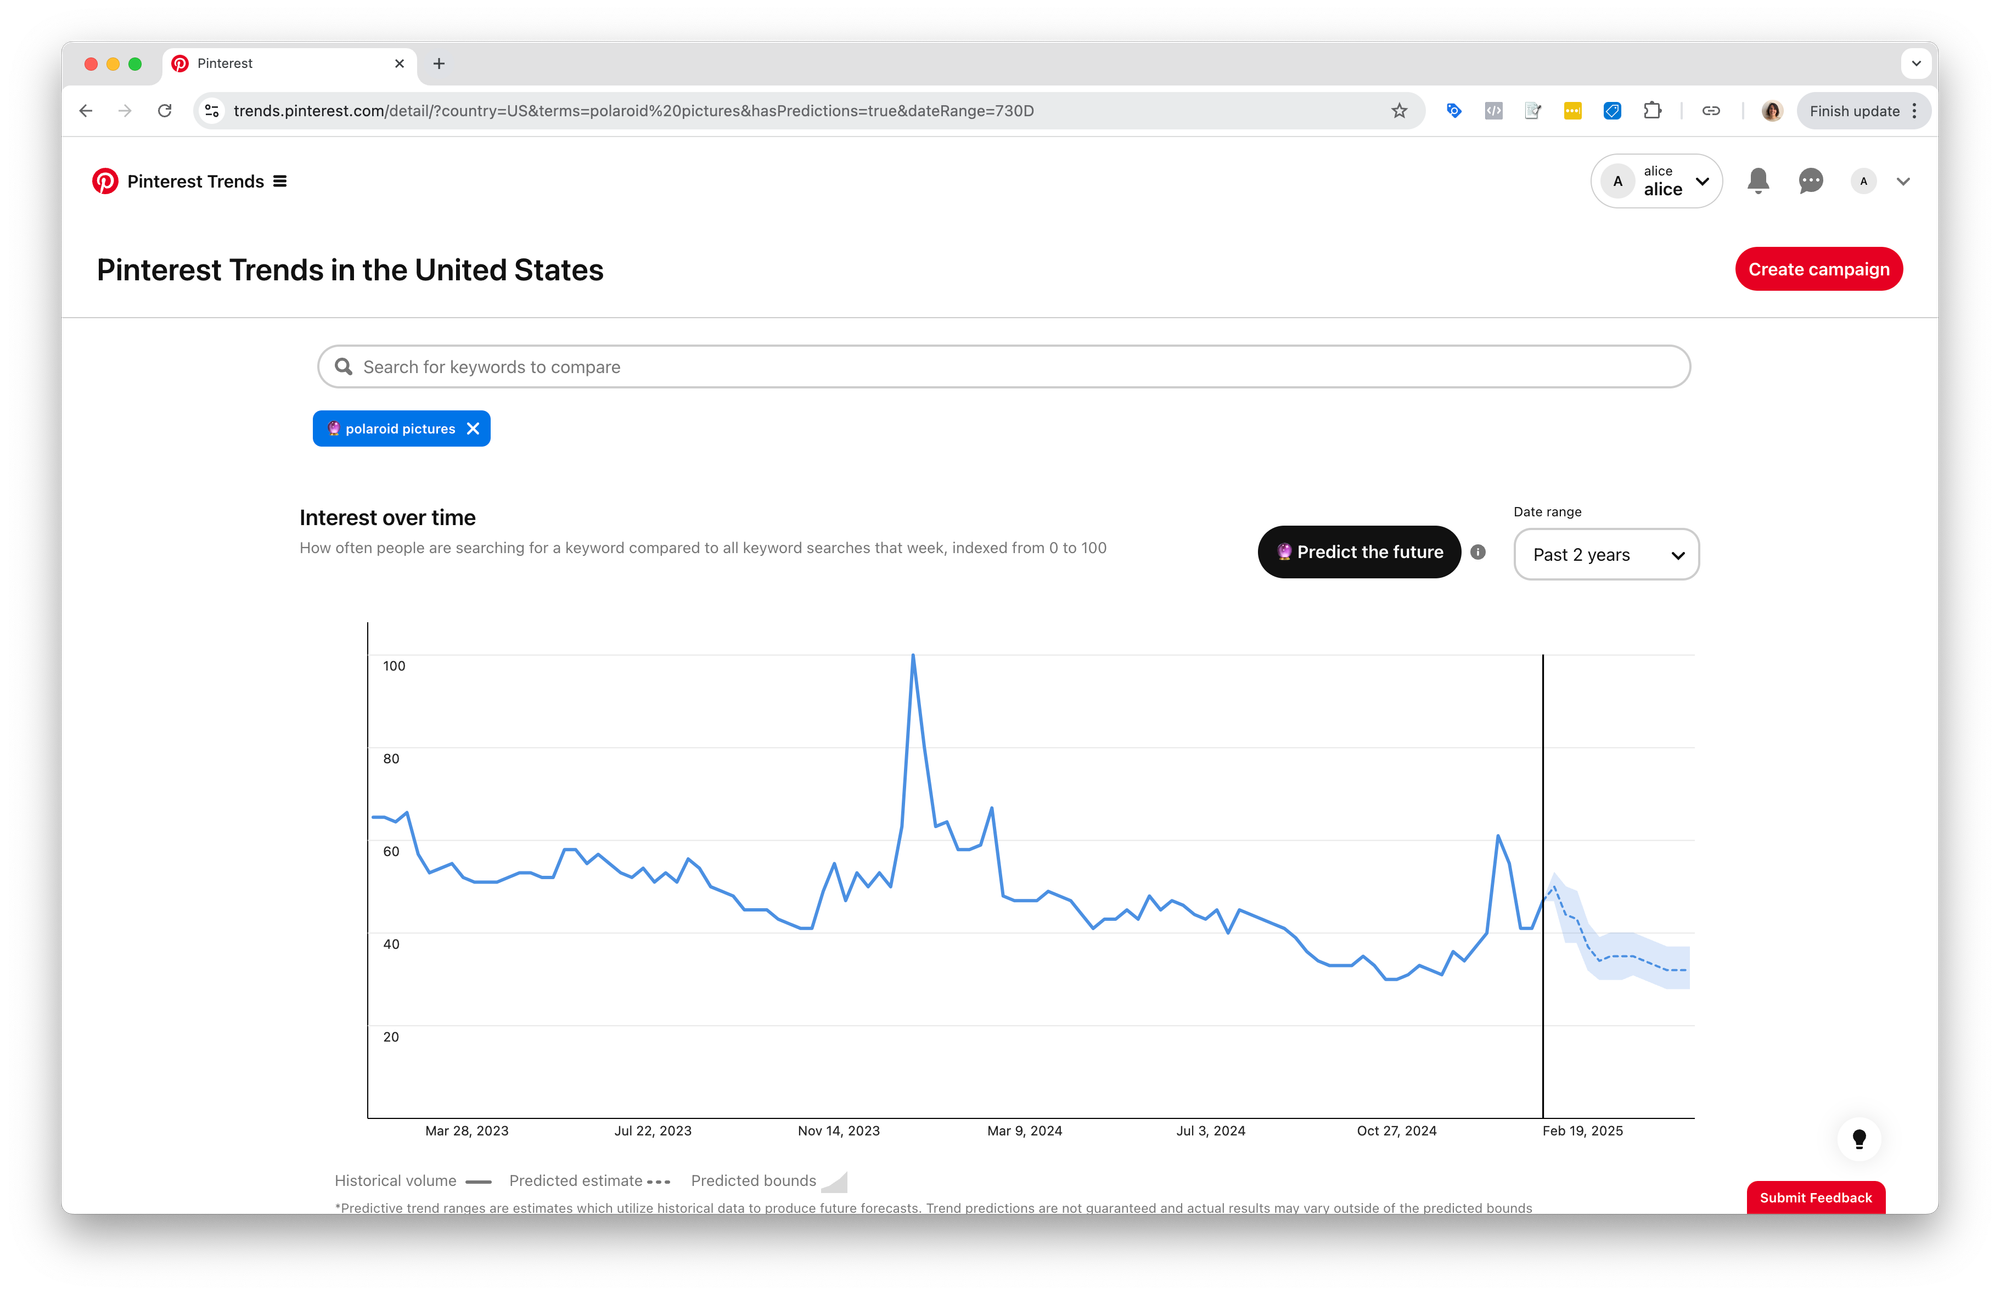Click the lightbulb help icon

[x=1859, y=1138]
